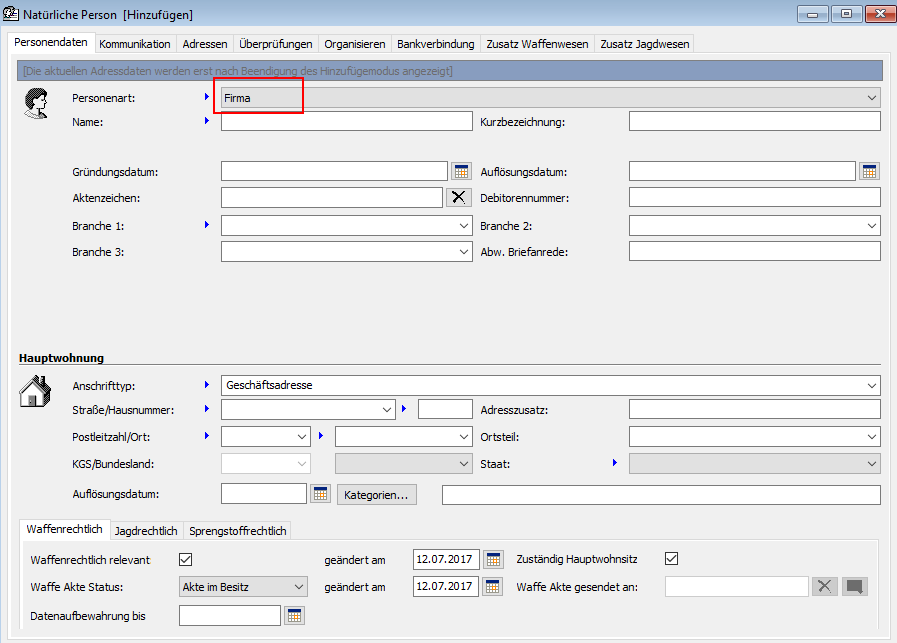This screenshot has width=897, height=643.
Task: Uncheck Waffenrechtlich relevant checkbox
Action: point(185,559)
